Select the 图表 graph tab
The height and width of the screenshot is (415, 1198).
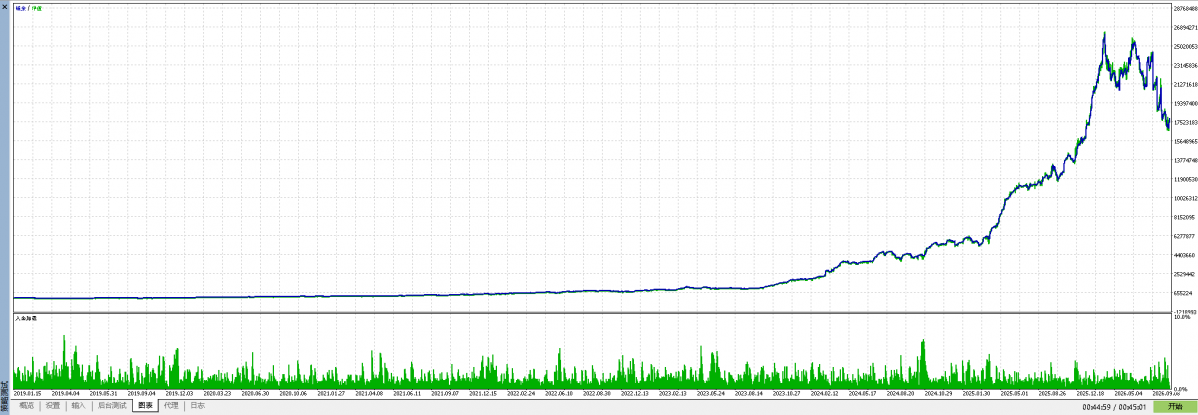coord(145,406)
